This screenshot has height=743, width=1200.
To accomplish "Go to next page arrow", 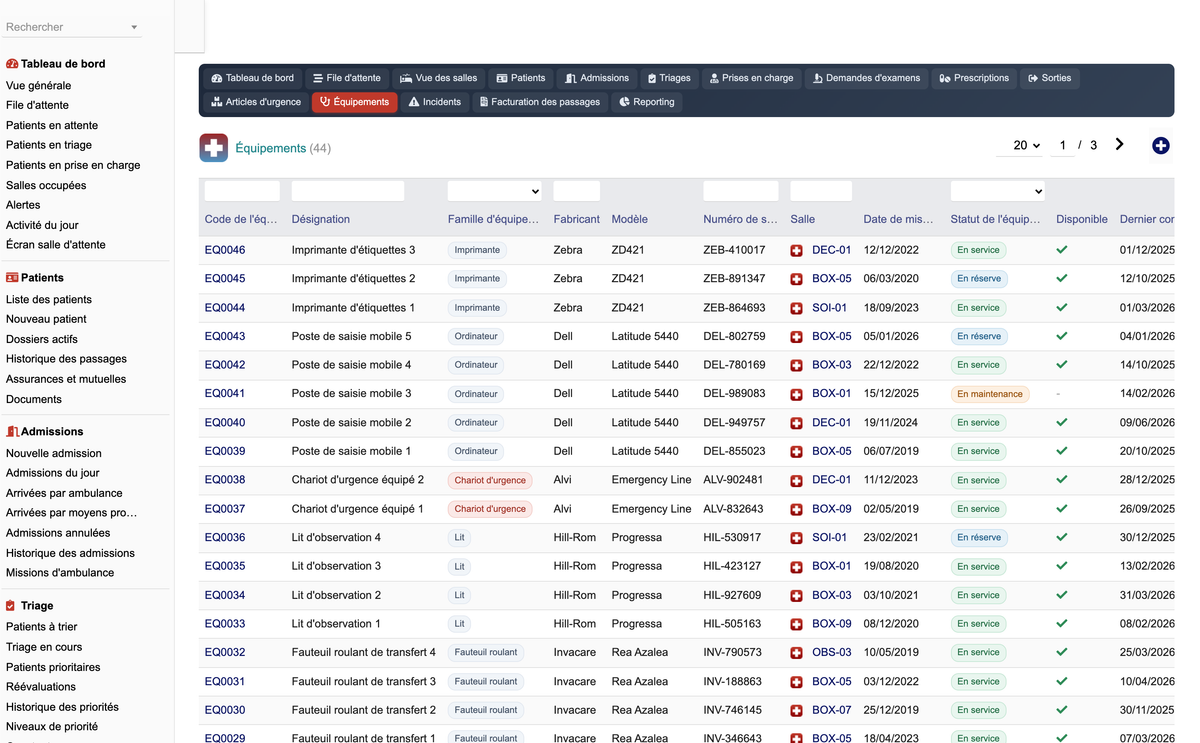I will pyautogui.click(x=1119, y=145).
